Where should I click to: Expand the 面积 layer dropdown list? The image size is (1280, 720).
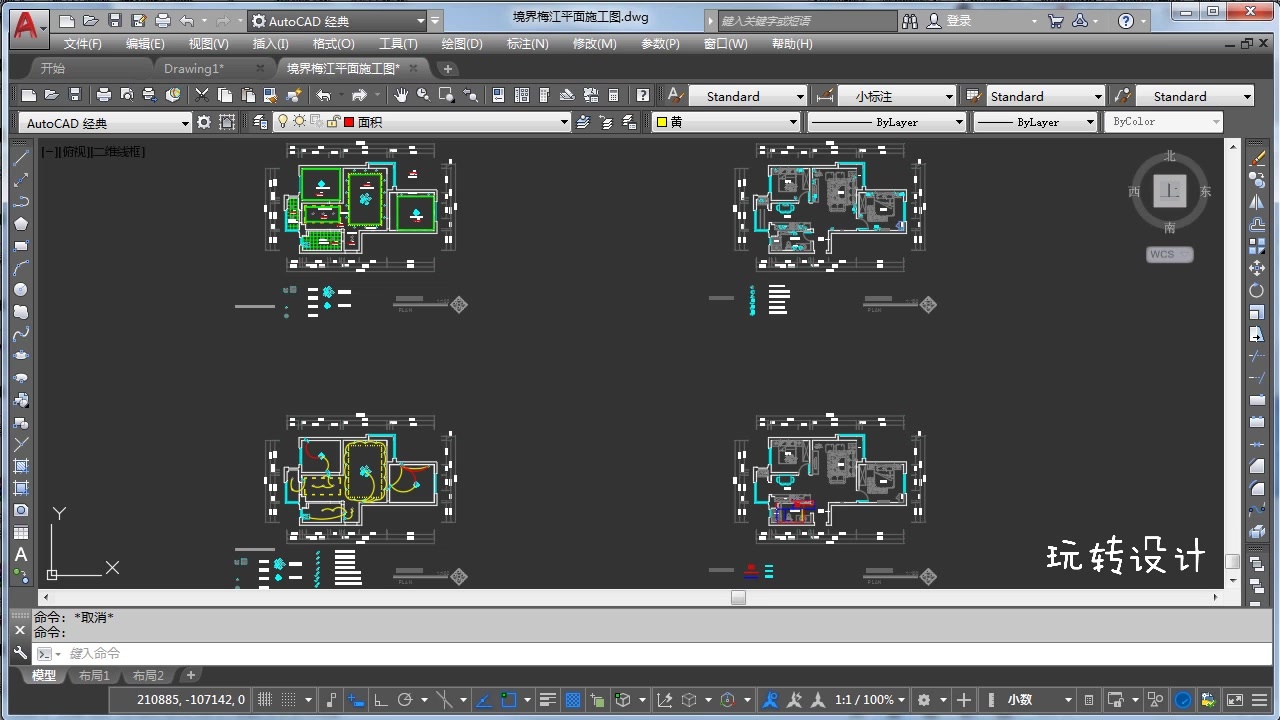564,122
